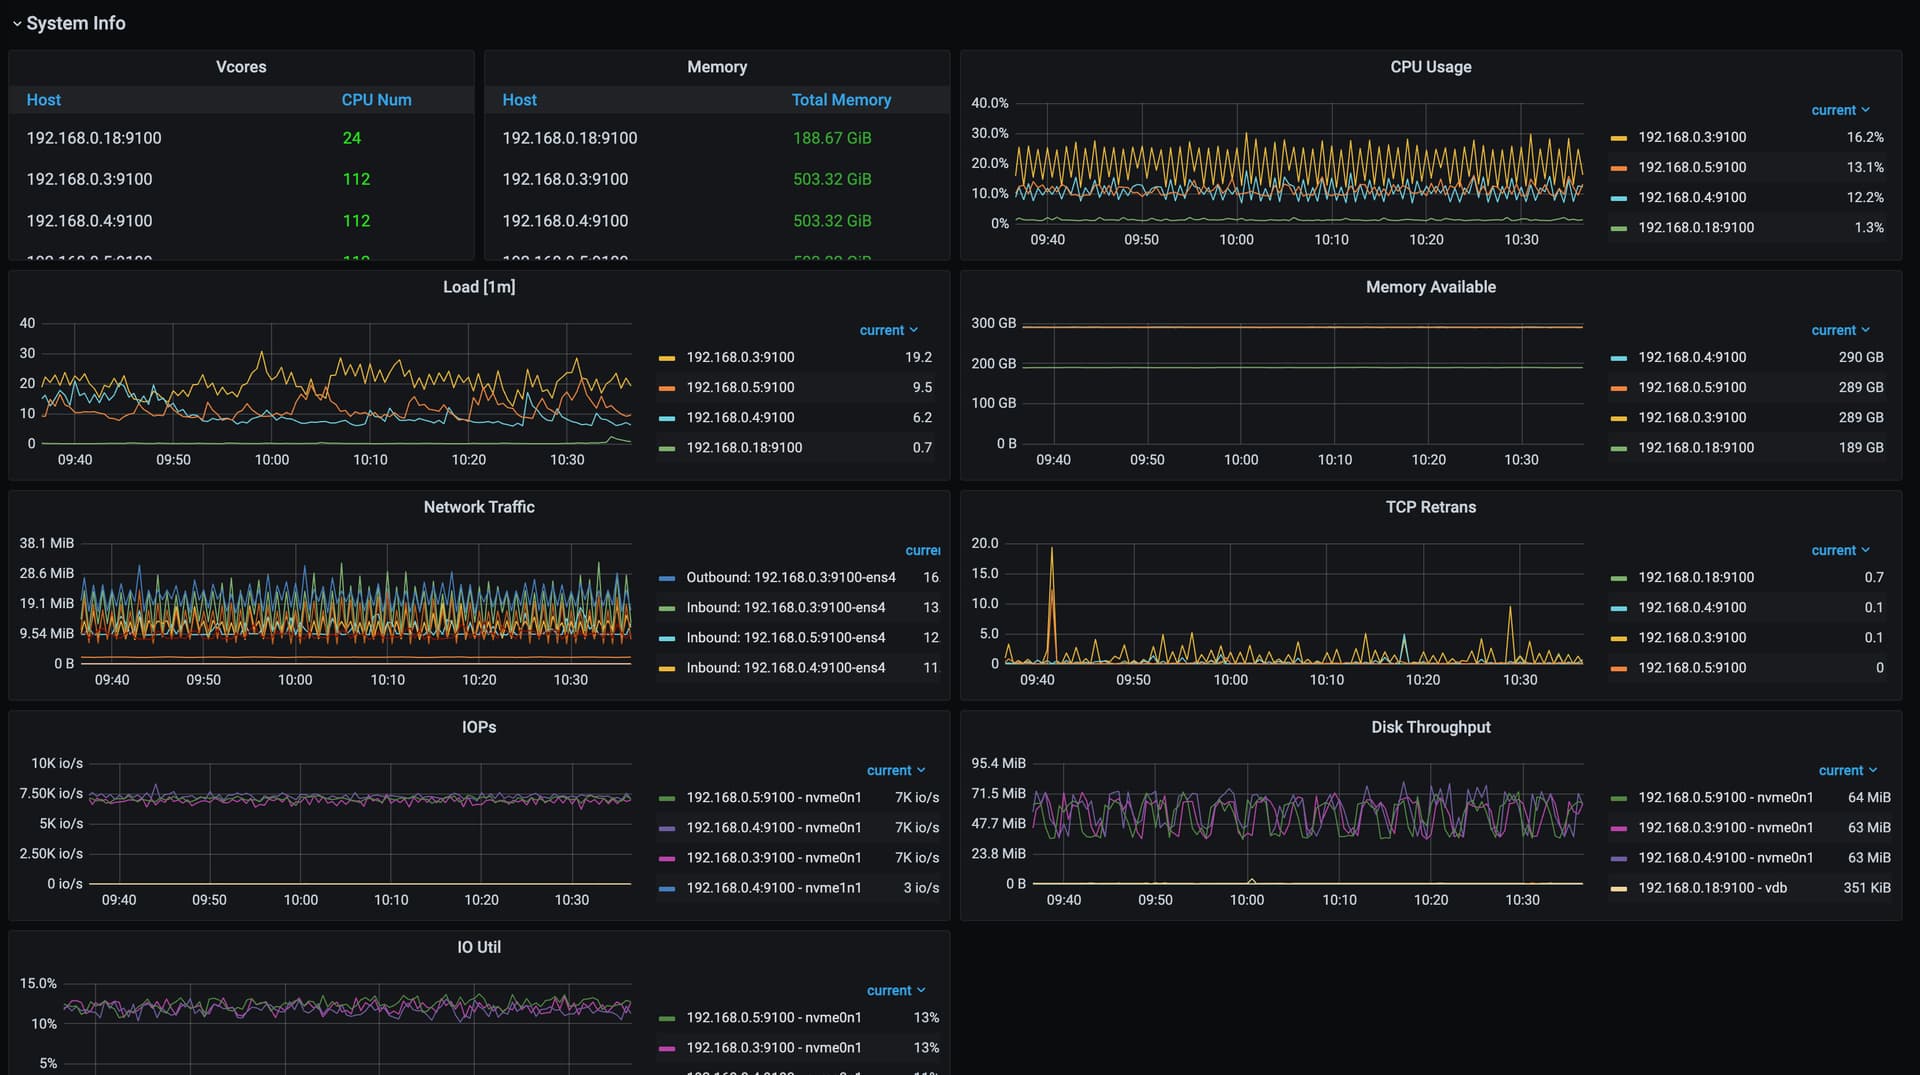Click green swatch for 192.168.0.18:9100 in TCP Retrans
The image size is (1920, 1075).
point(1618,578)
